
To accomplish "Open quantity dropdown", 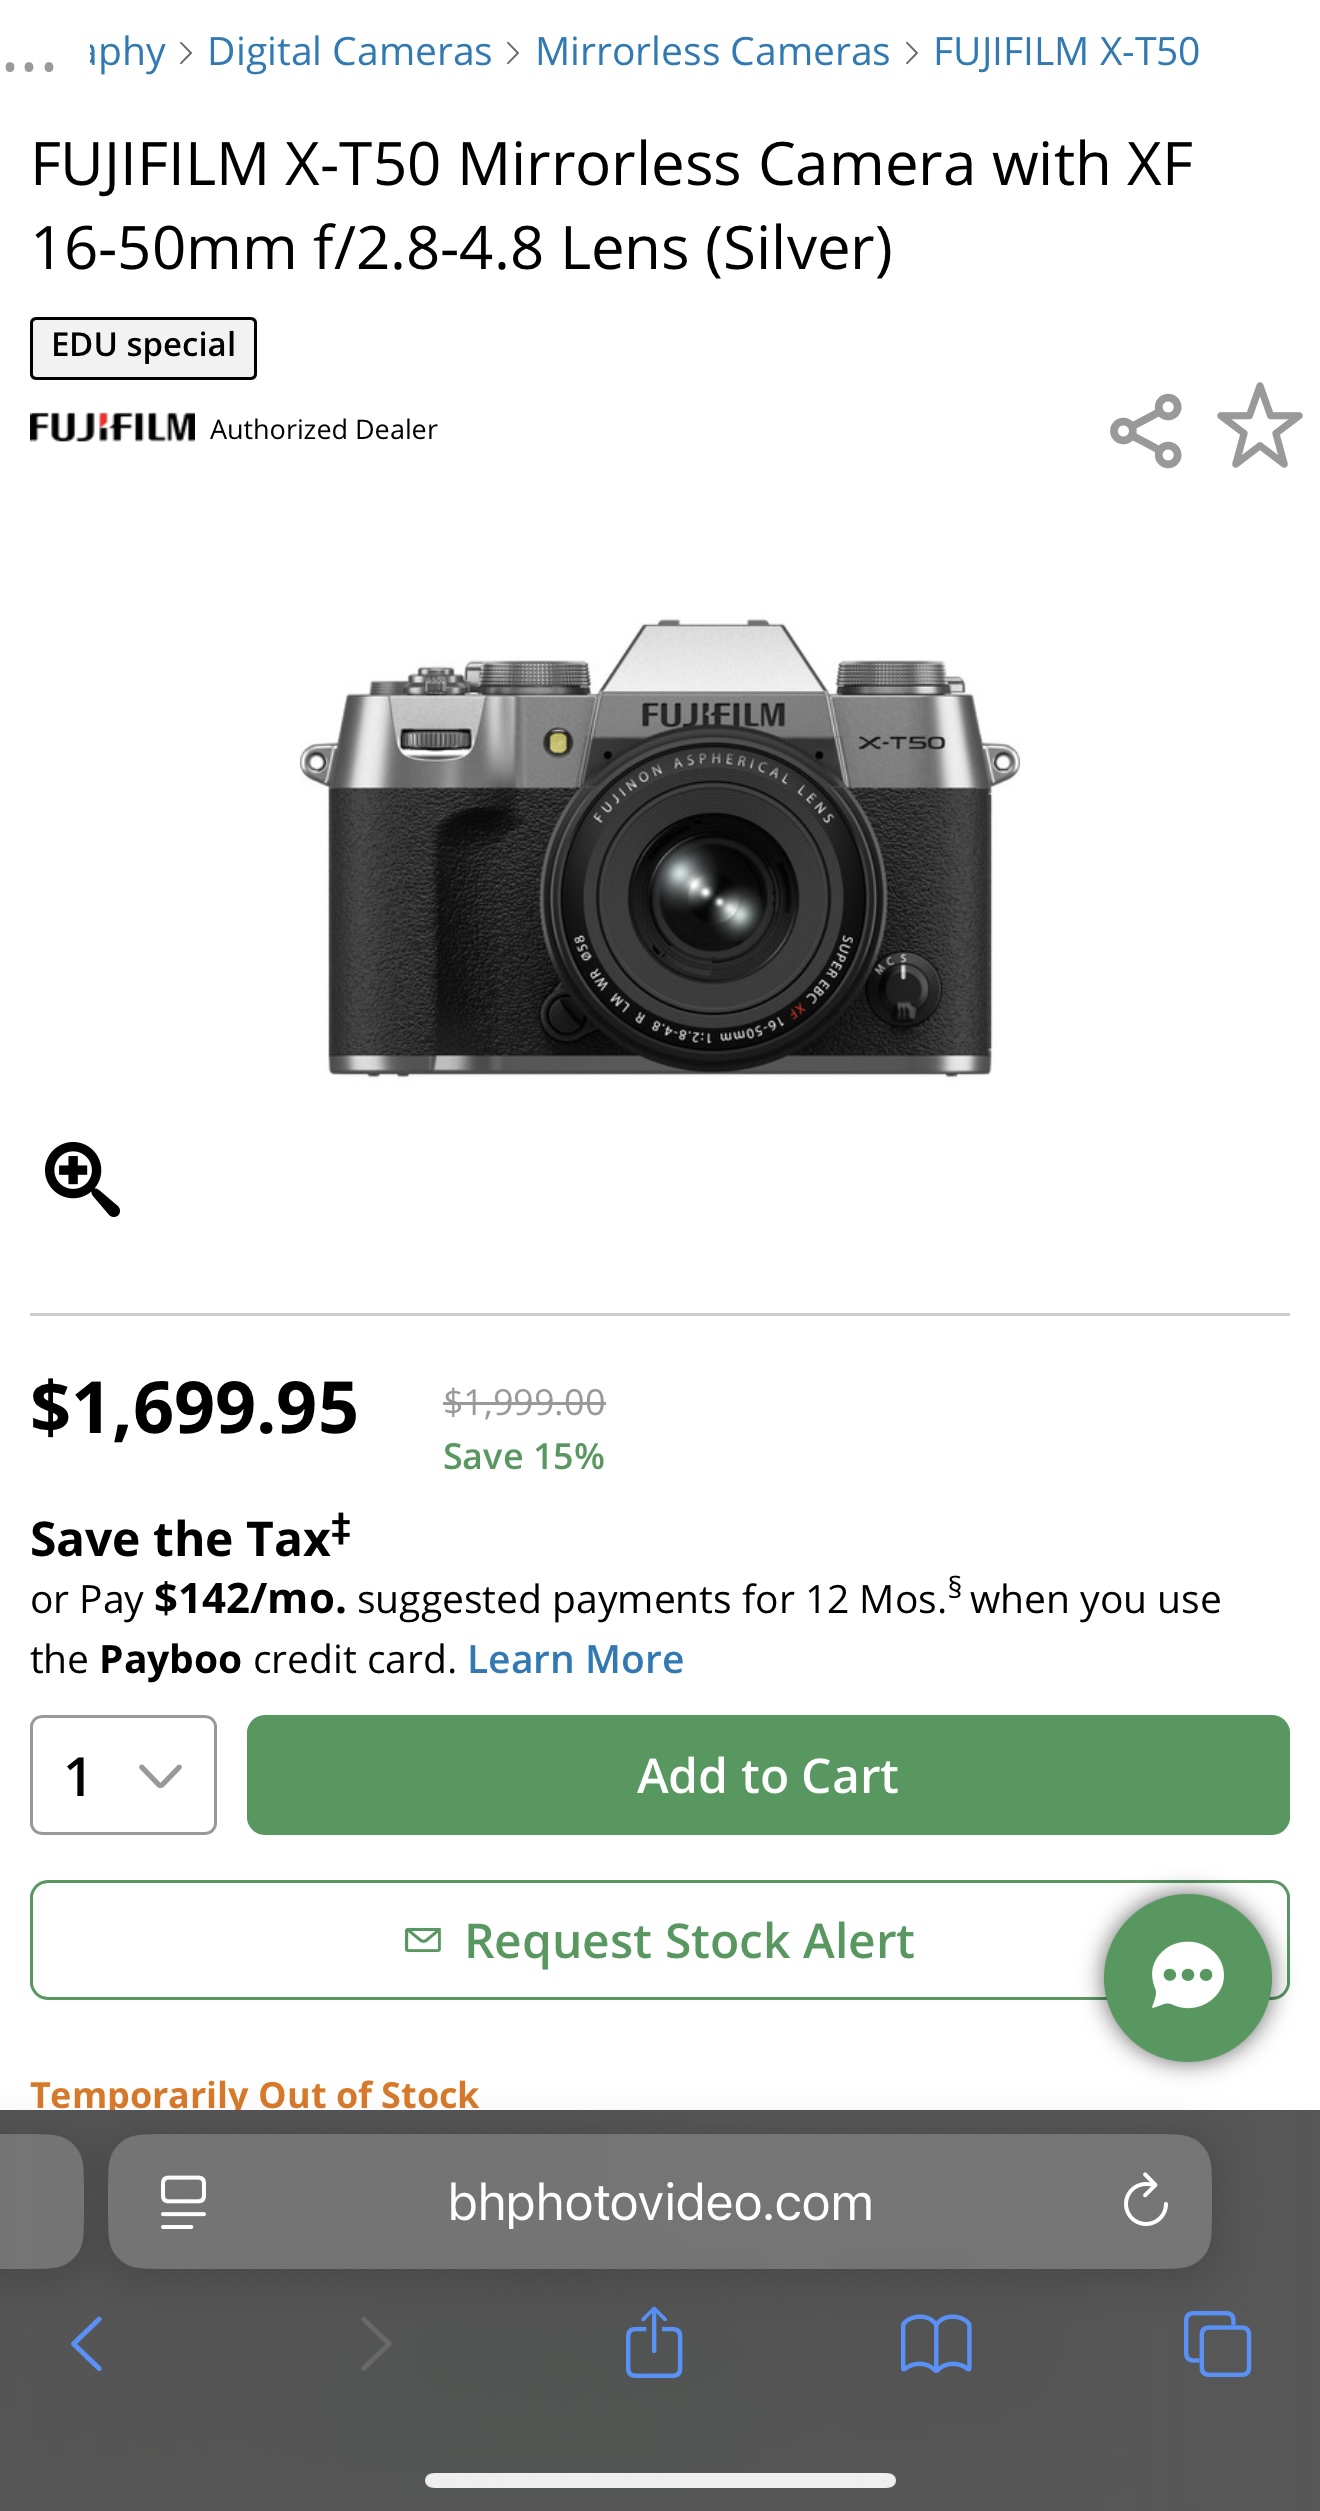I will pos(123,1775).
